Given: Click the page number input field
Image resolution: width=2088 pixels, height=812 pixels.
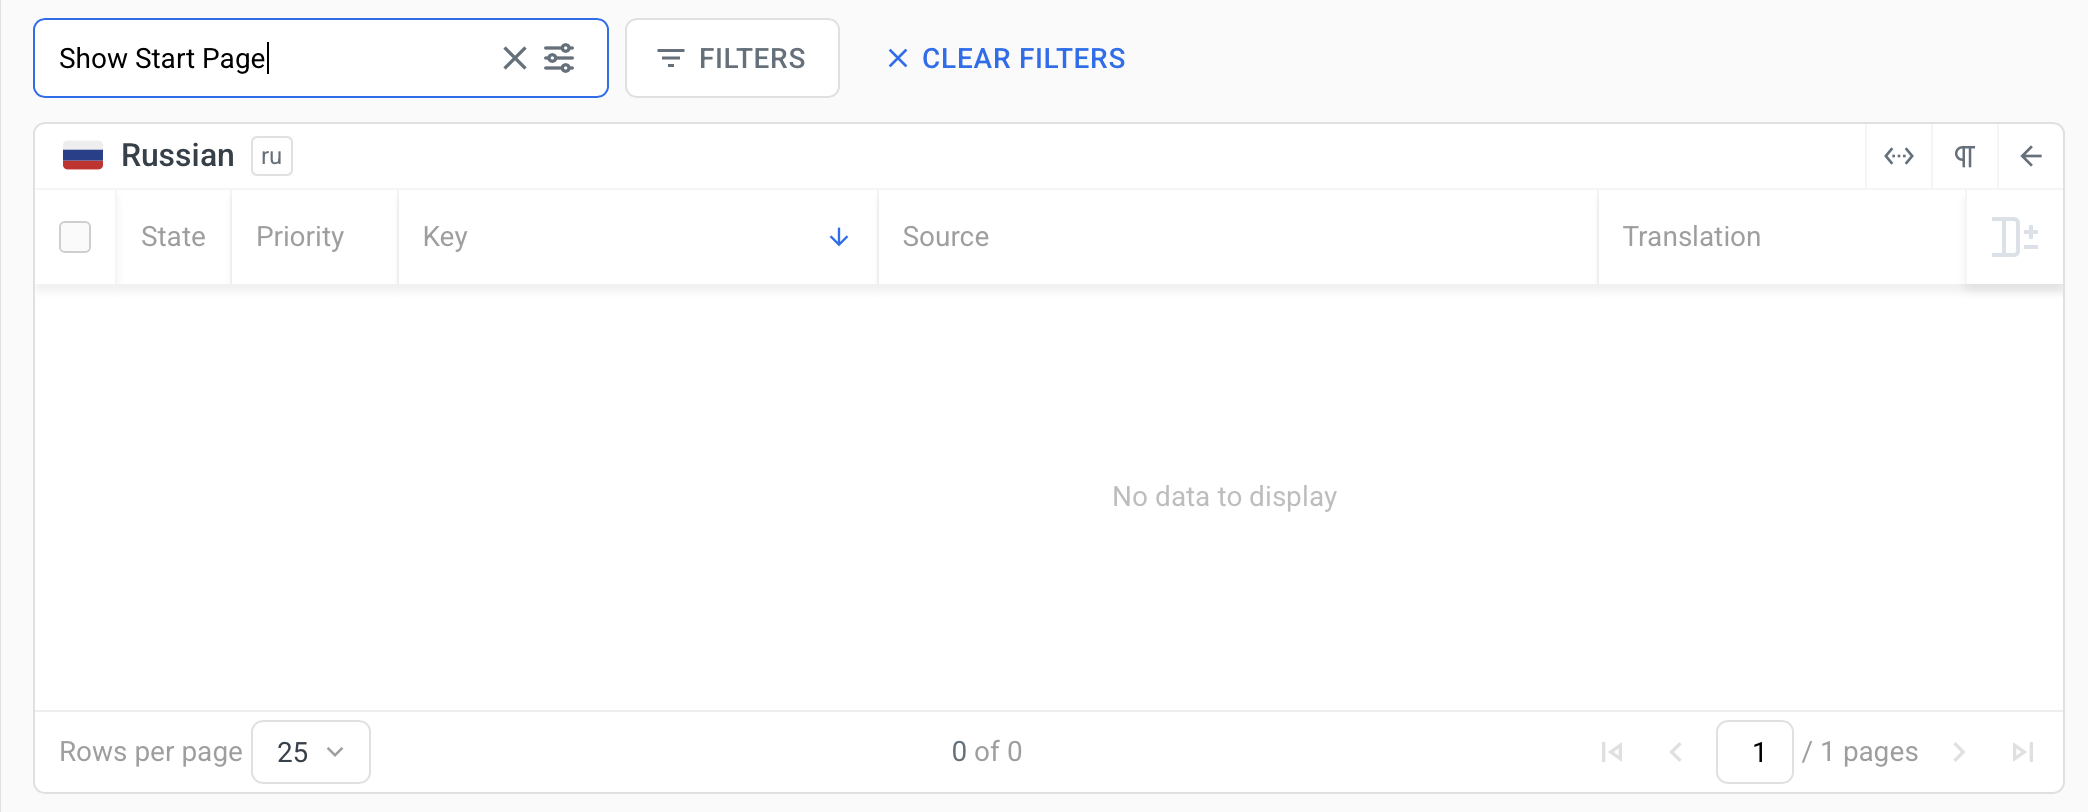Looking at the screenshot, I should 1754,752.
